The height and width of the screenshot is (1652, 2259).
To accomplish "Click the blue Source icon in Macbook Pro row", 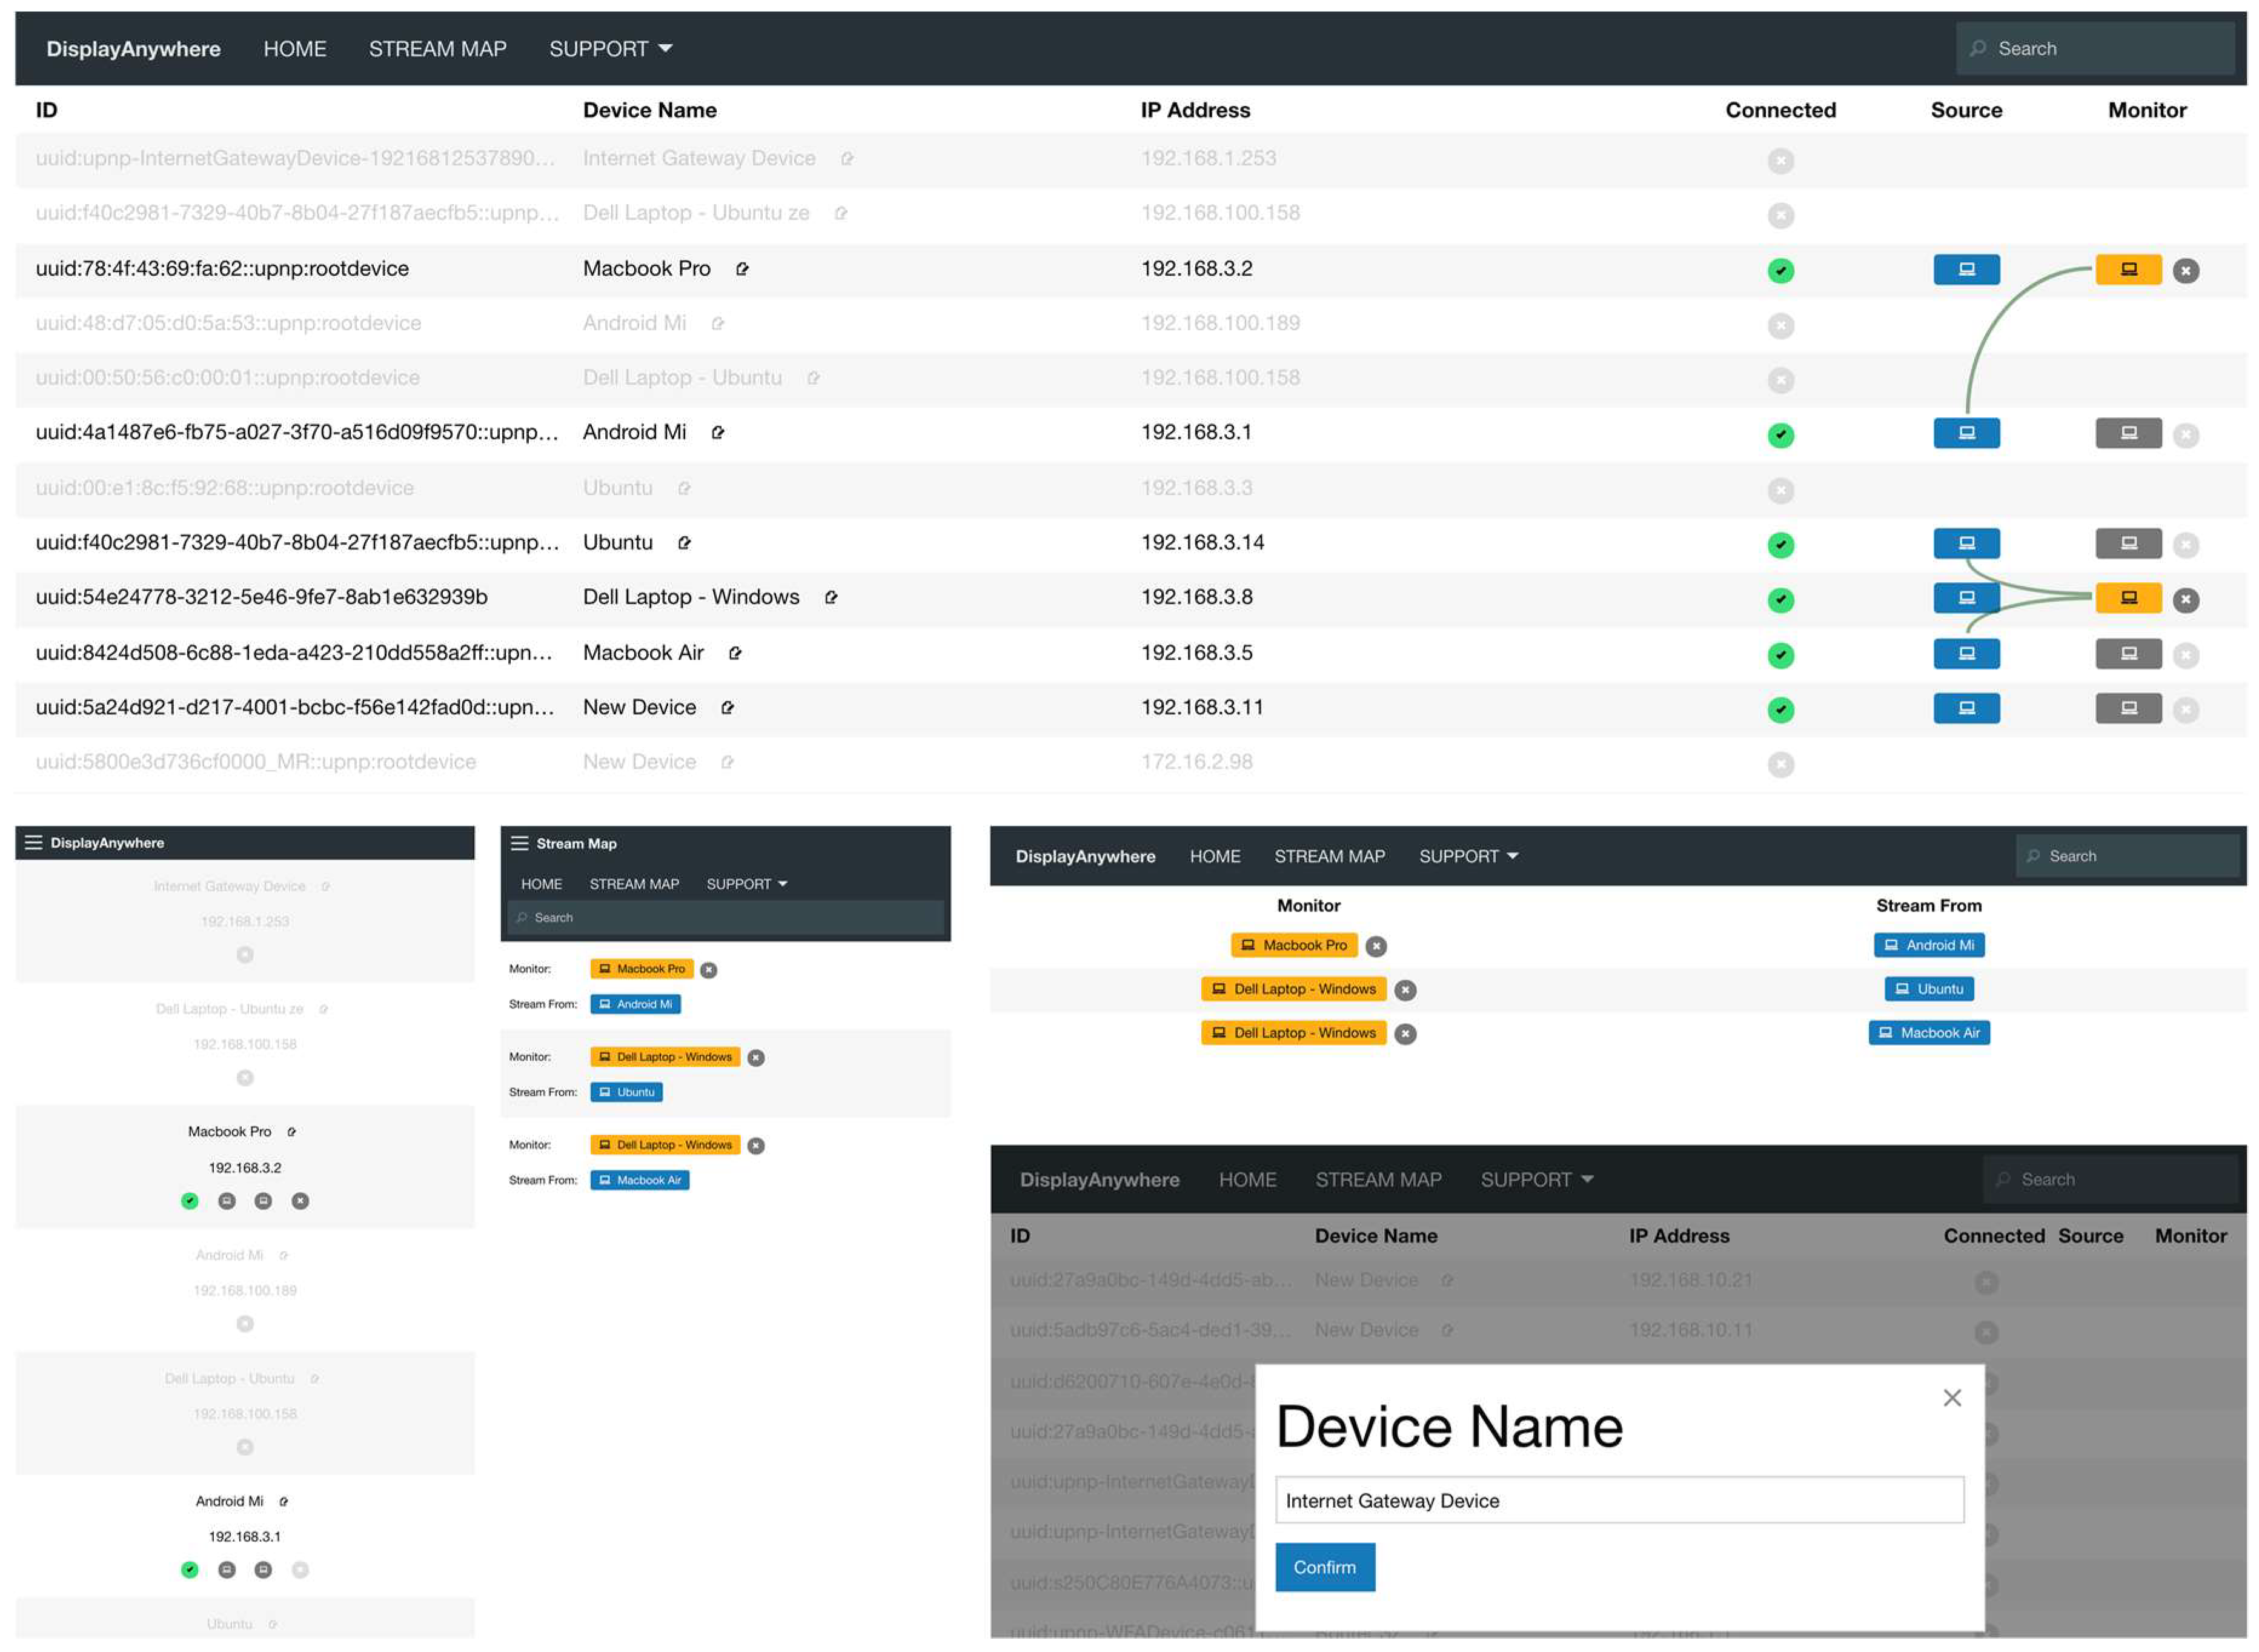I will 1966,269.
